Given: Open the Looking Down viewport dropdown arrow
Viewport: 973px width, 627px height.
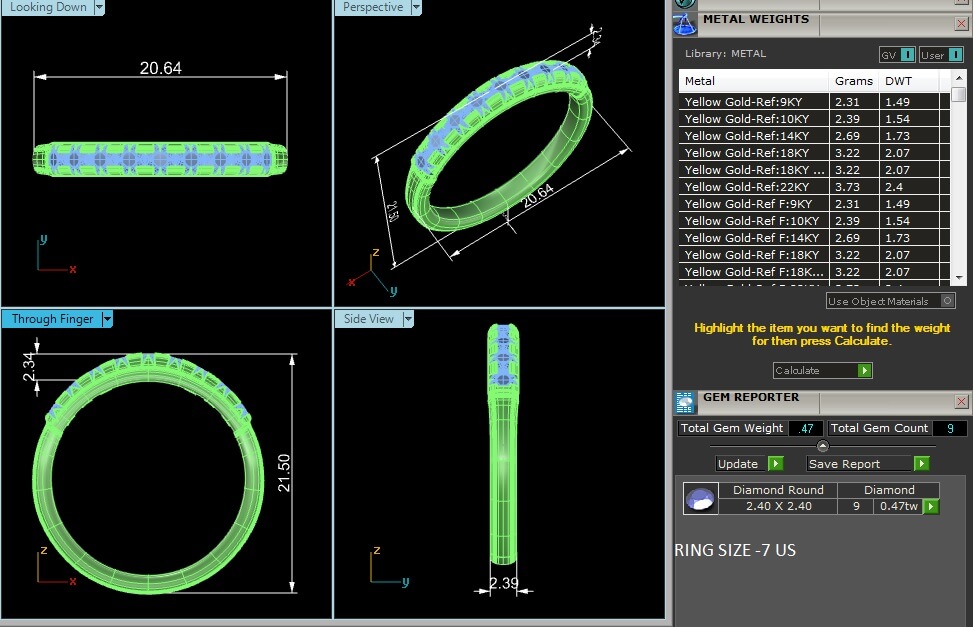Looking at the screenshot, I should coord(99,7).
